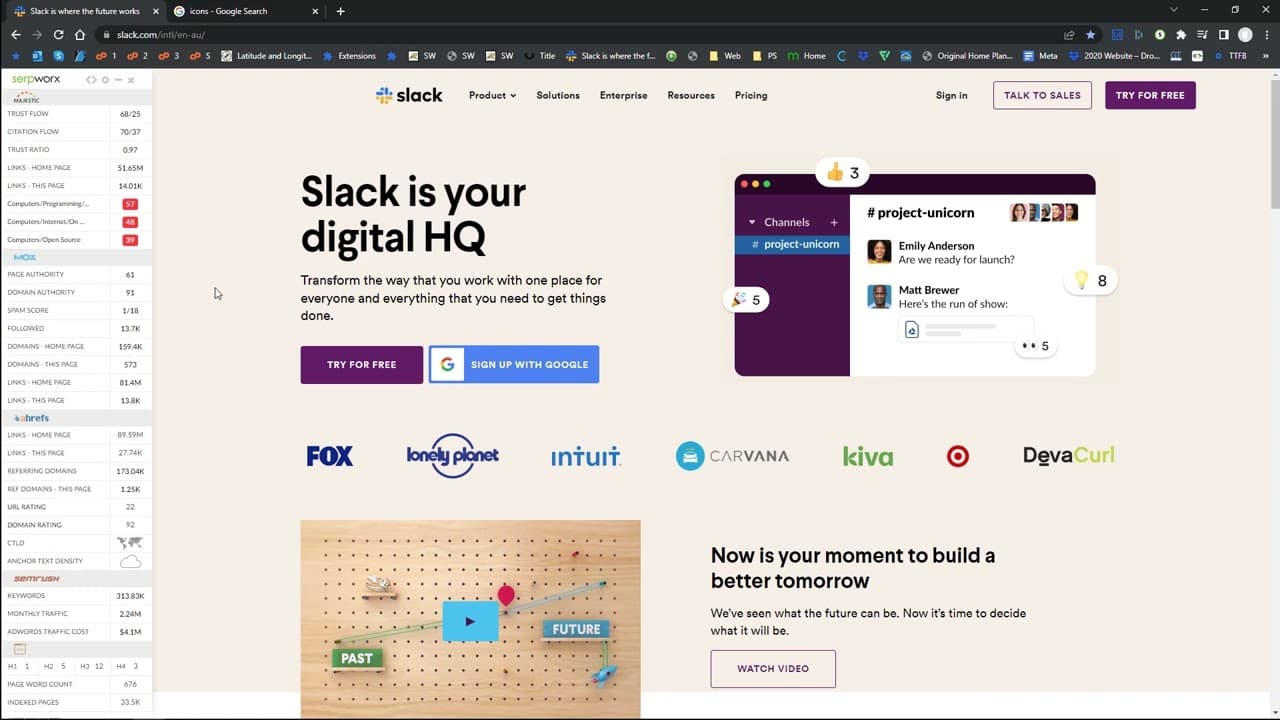Open the Product dropdown menu

[493, 95]
